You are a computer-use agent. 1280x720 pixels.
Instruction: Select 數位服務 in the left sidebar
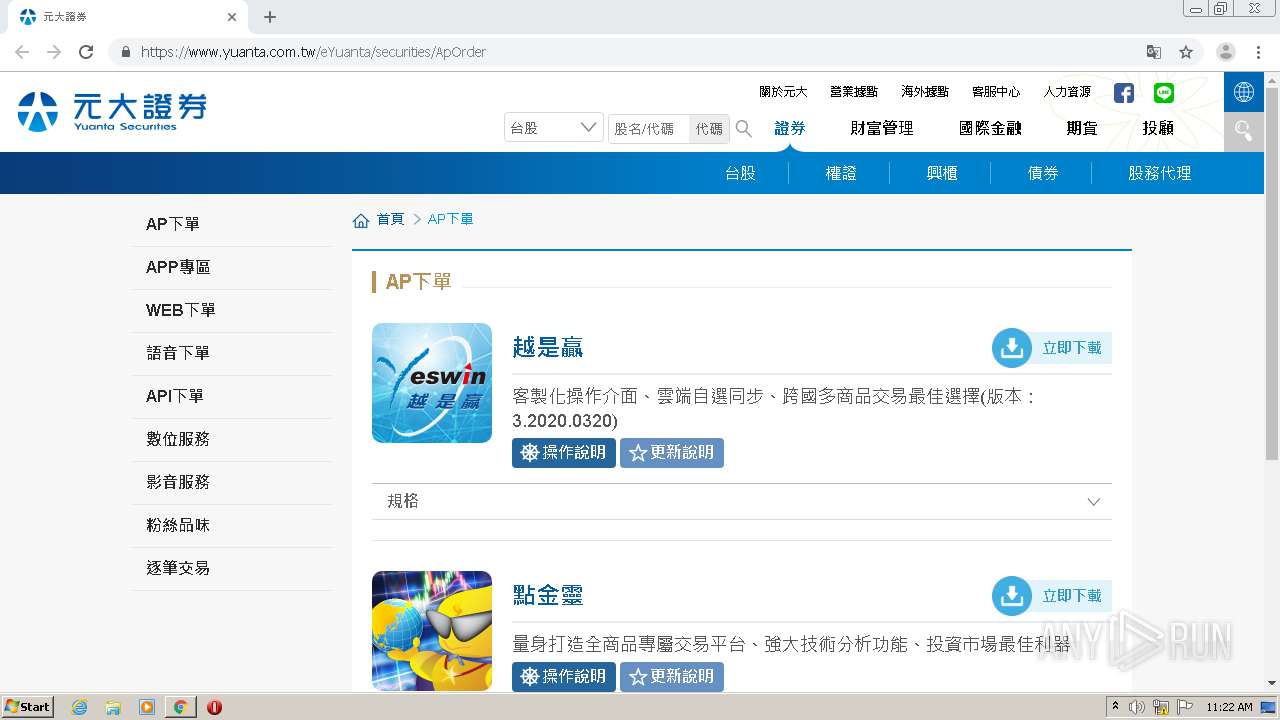pos(232,439)
